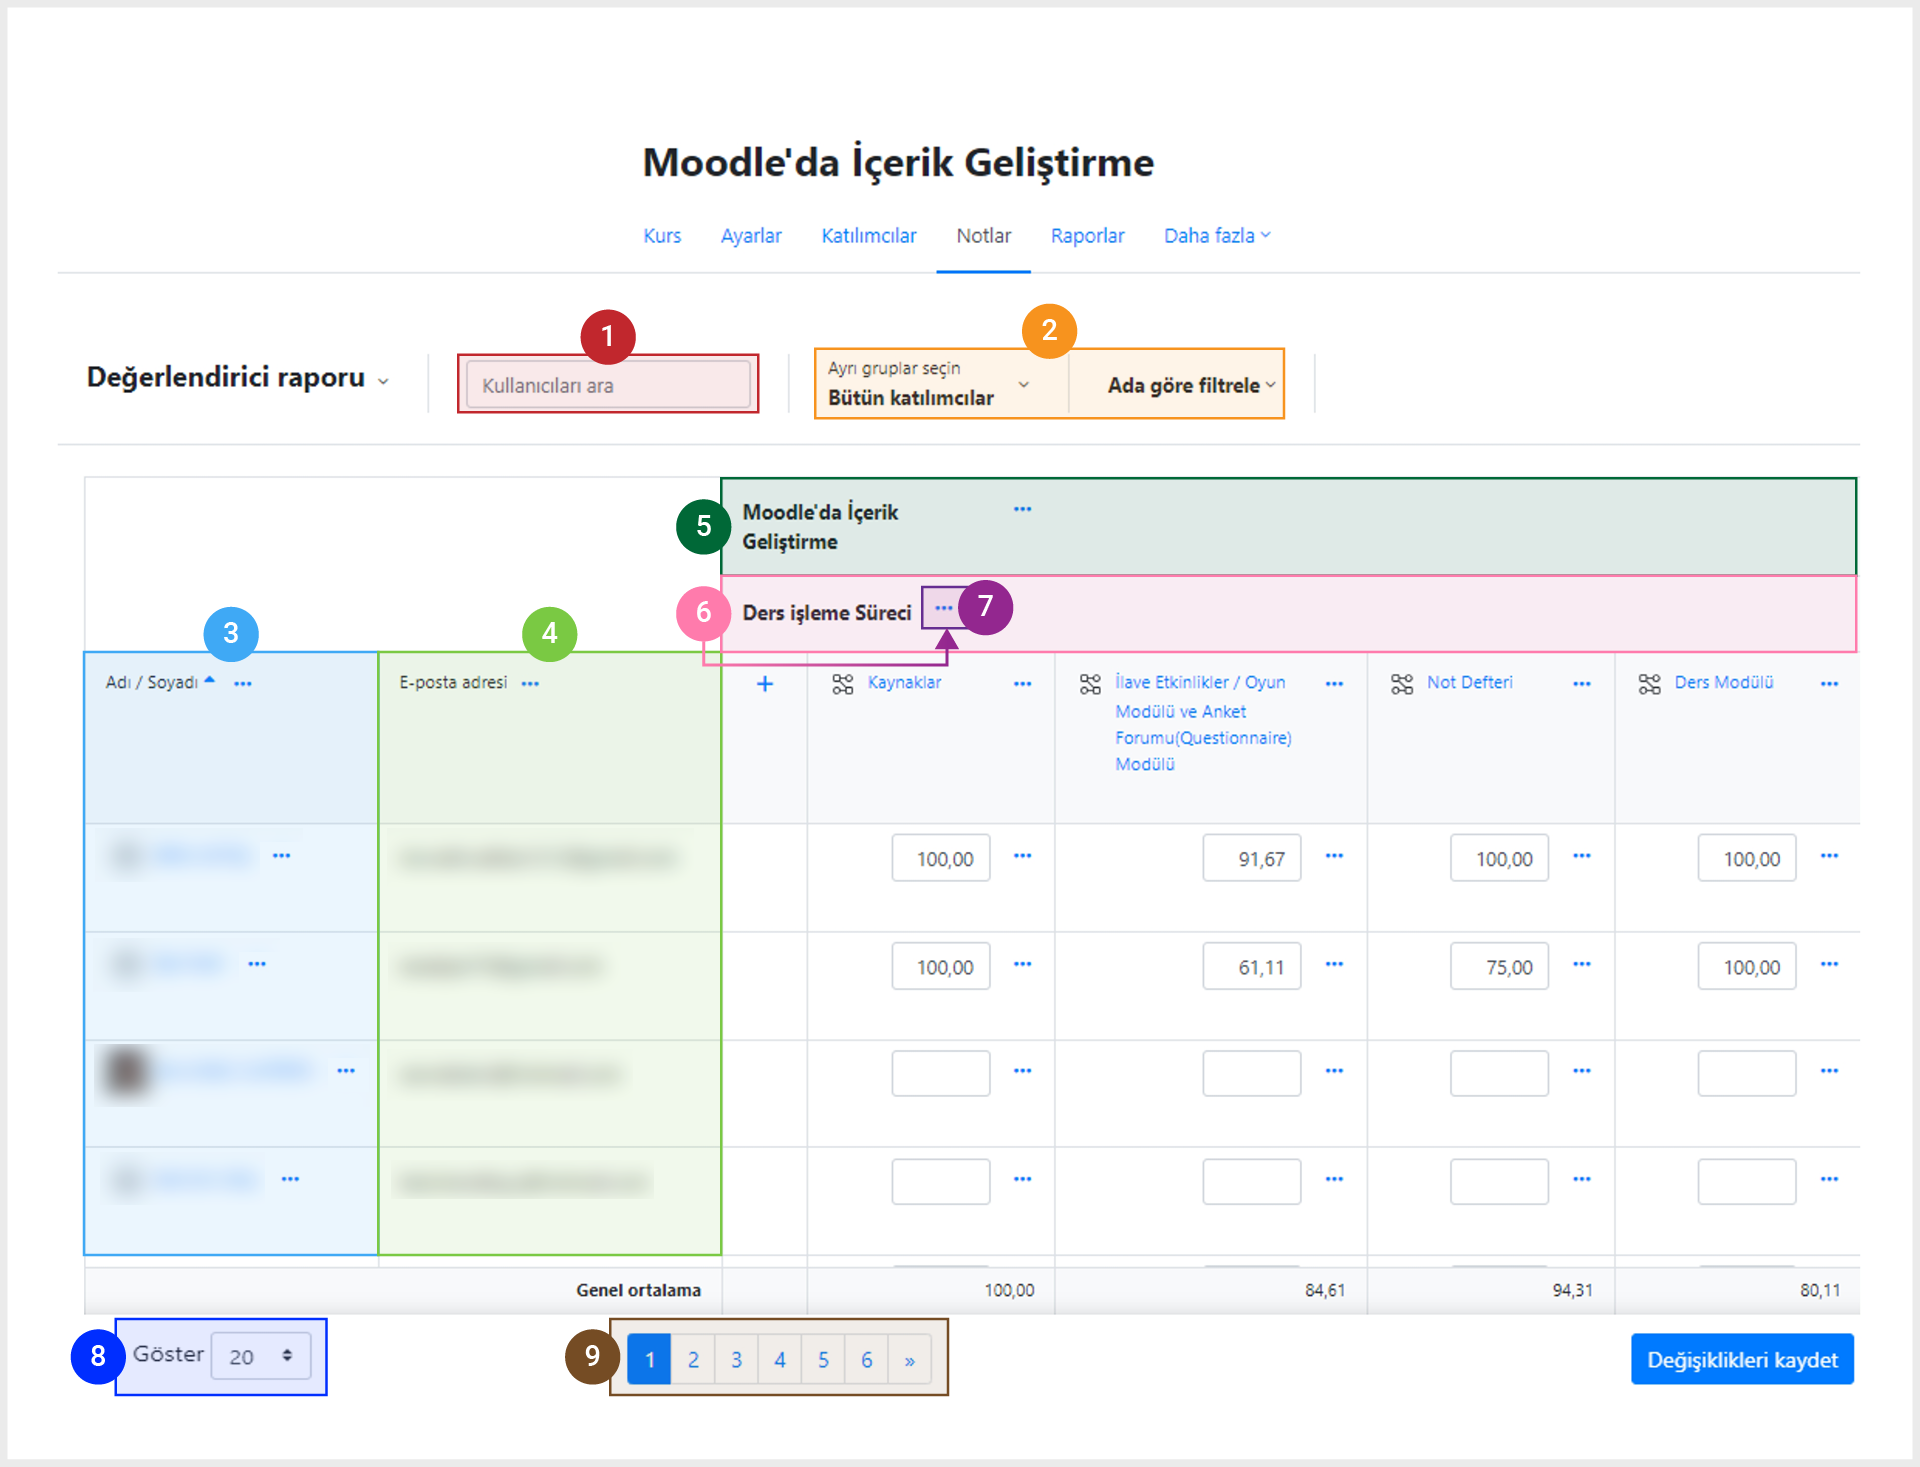This screenshot has height=1467, width=1920.
Task: Click third row empty Ders Modülü grade field
Action: click(x=1747, y=1073)
